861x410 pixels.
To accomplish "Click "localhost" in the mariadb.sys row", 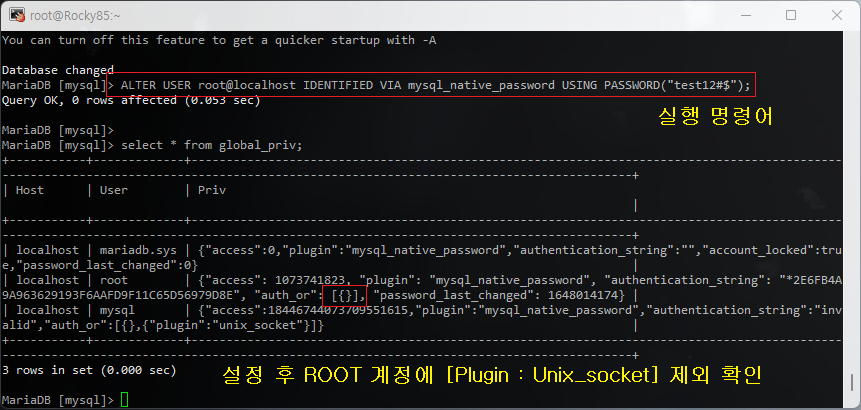I will coord(47,250).
